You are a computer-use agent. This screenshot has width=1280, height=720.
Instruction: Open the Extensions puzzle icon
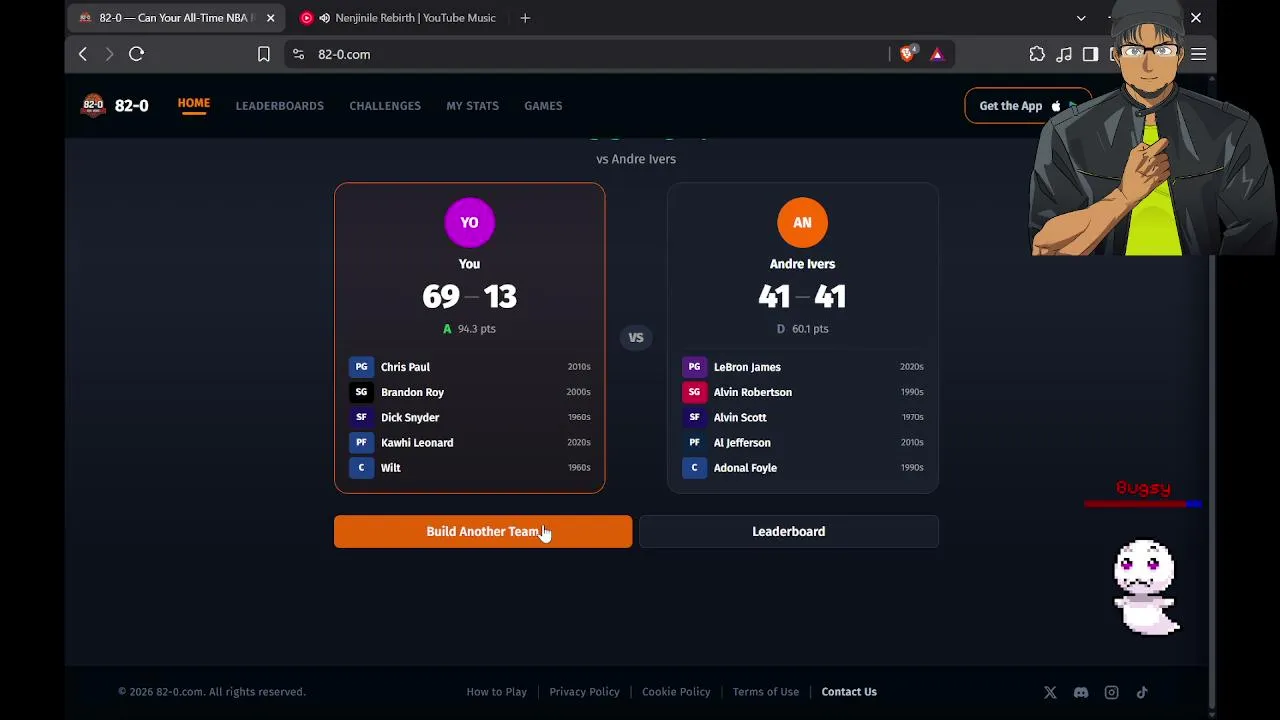pos(1037,54)
